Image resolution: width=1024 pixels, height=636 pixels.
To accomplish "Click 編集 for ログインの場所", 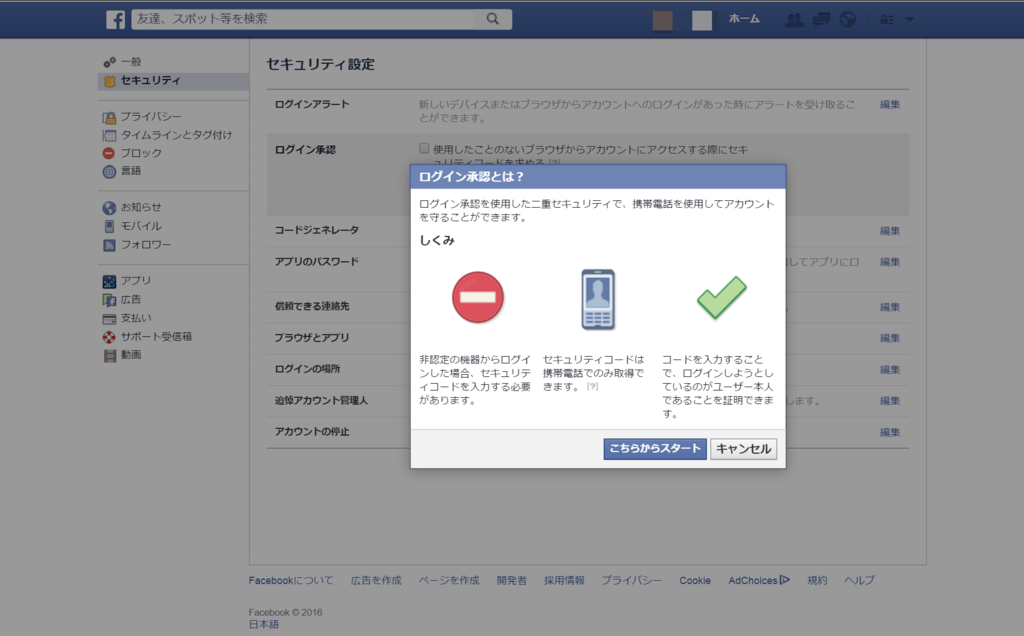I will click(889, 370).
